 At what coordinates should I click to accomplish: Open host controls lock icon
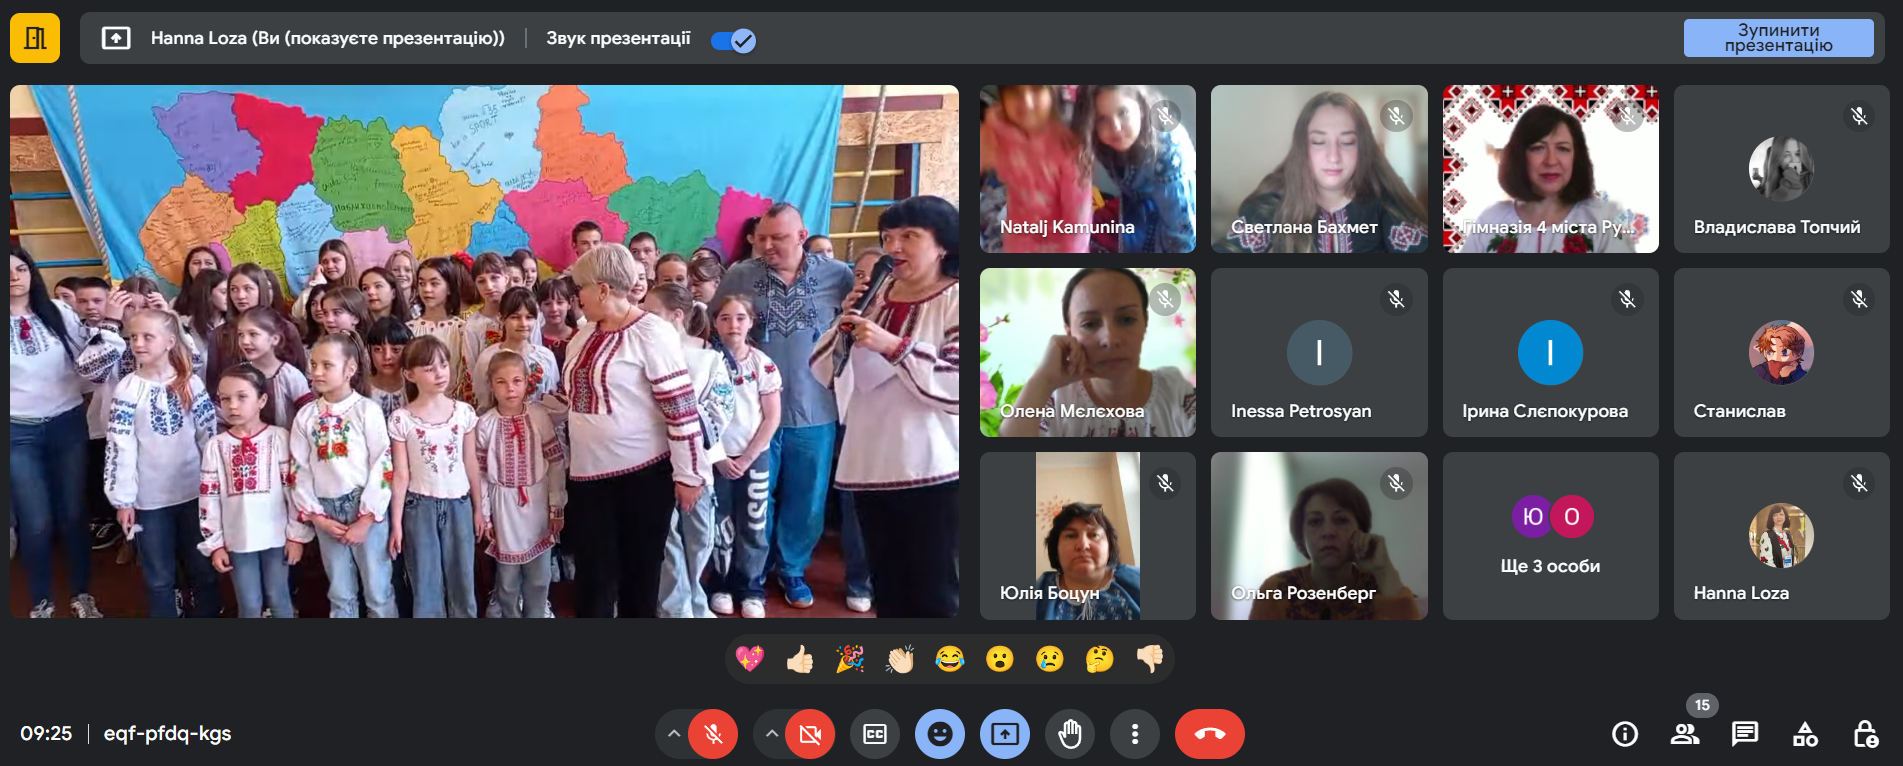pyautogui.click(x=1865, y=735)
